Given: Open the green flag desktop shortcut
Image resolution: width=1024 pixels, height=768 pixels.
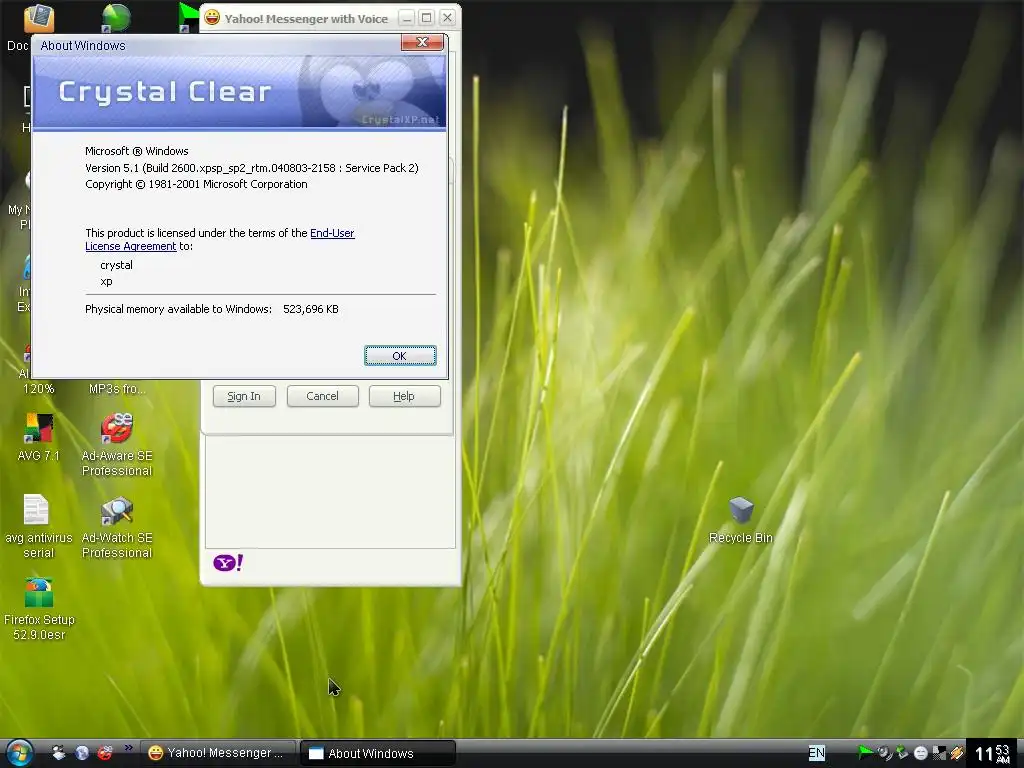Looking at the screenshot, I should tap(188, 18).
